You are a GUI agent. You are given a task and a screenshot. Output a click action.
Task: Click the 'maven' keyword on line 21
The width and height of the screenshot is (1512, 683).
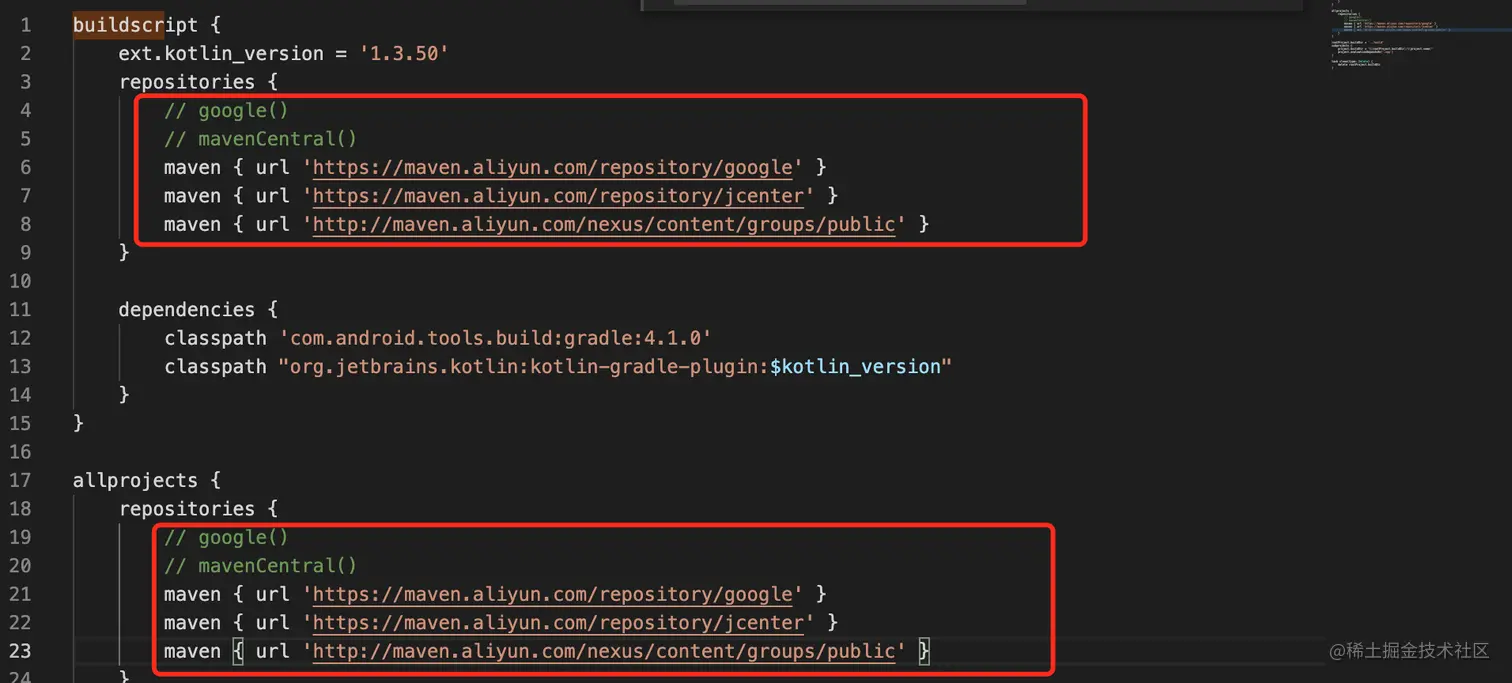coord(192,594)
